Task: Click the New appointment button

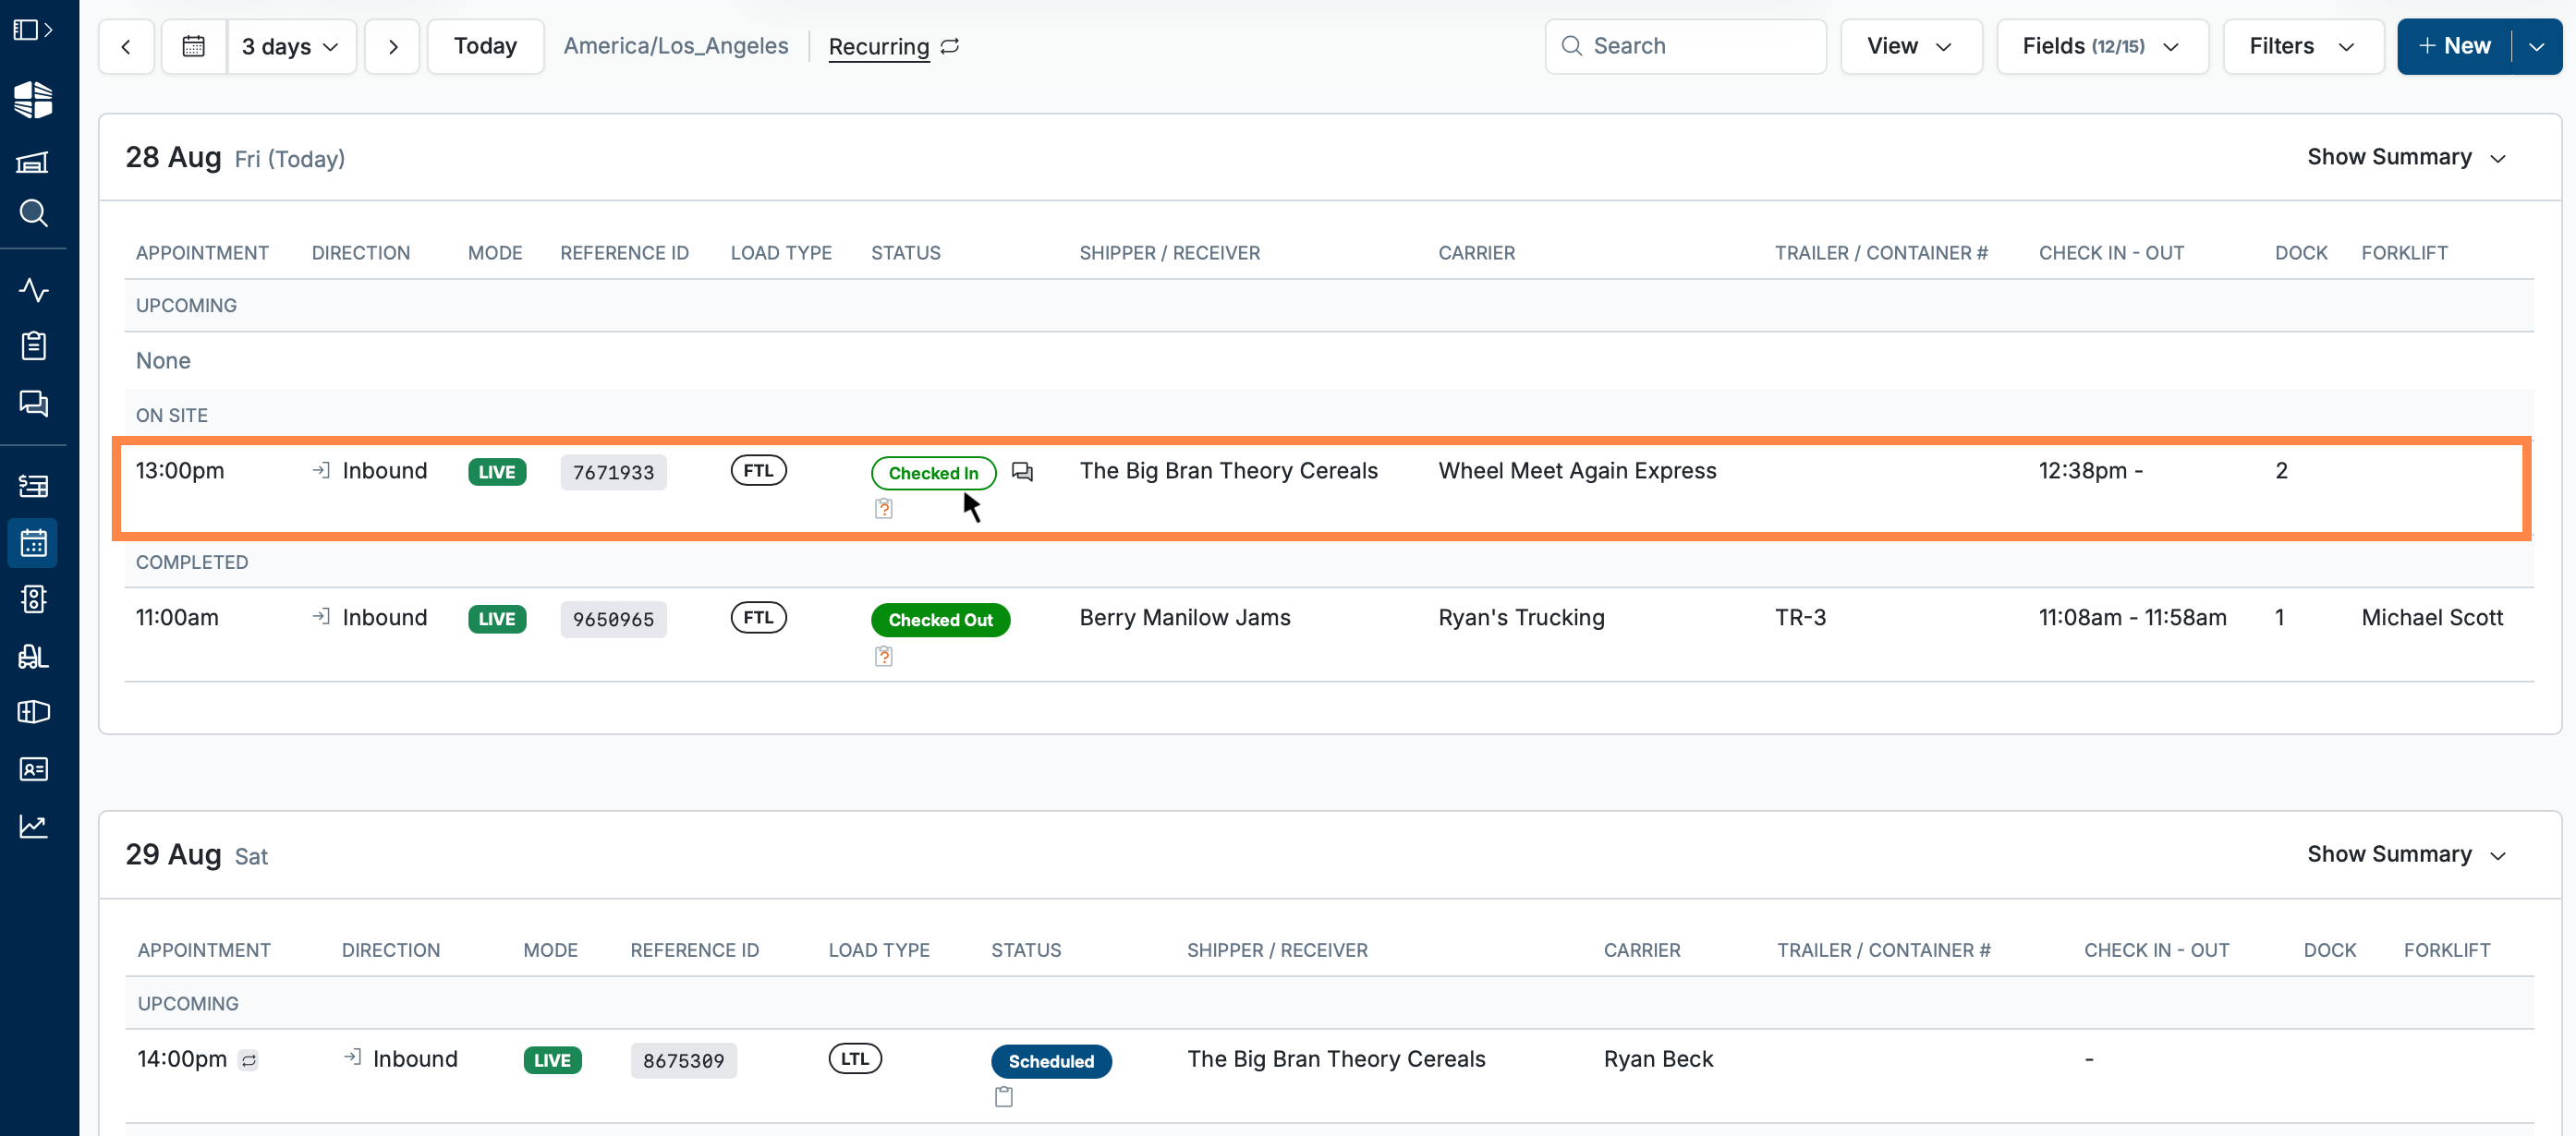Action: (x=2454, y=46)
